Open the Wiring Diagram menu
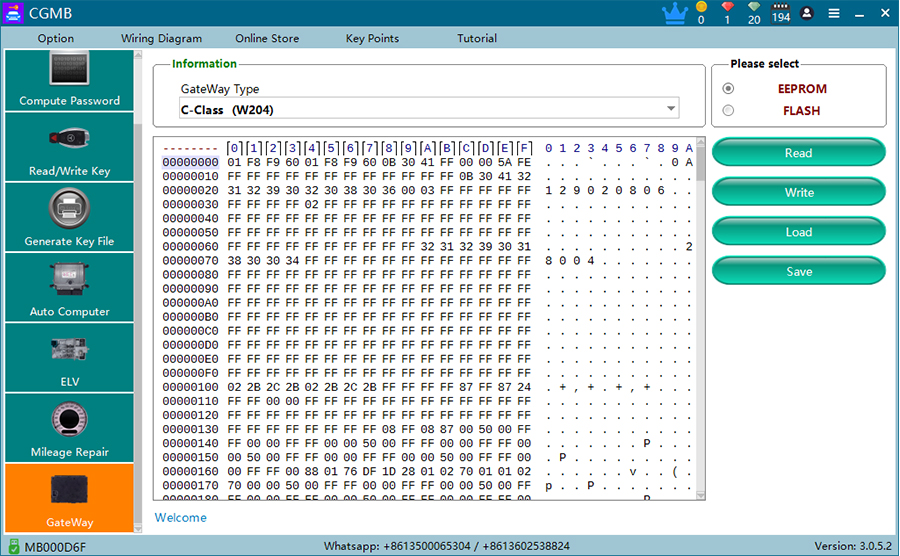 tap(161, 38)
